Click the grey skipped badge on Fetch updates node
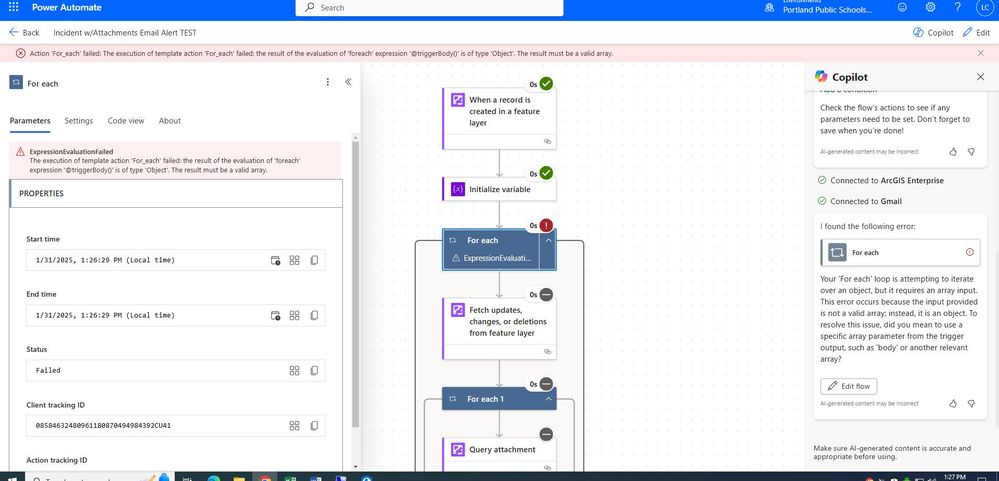 (x=546, y=294)
